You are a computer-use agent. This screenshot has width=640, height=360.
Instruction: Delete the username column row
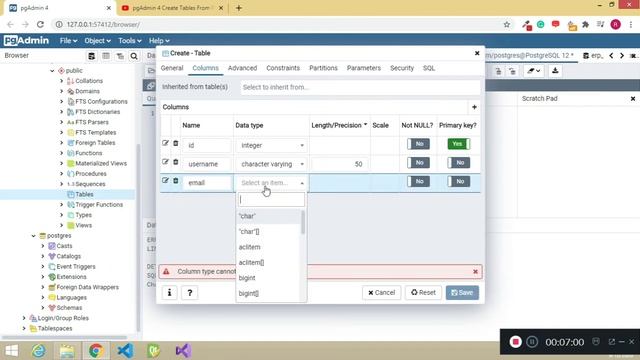click(176, 162)
